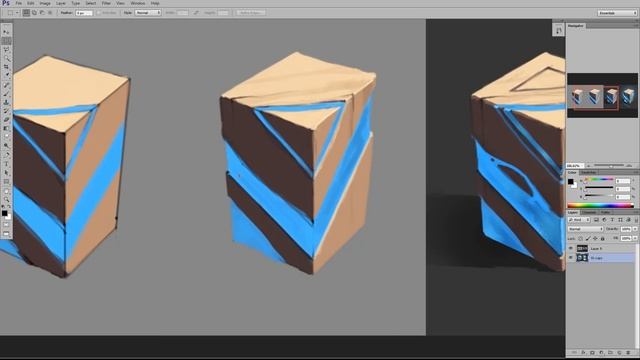Select the Rectangular Marquee tool in toolbox
Screen dimensions: 640x360
(x=6, y=41)
